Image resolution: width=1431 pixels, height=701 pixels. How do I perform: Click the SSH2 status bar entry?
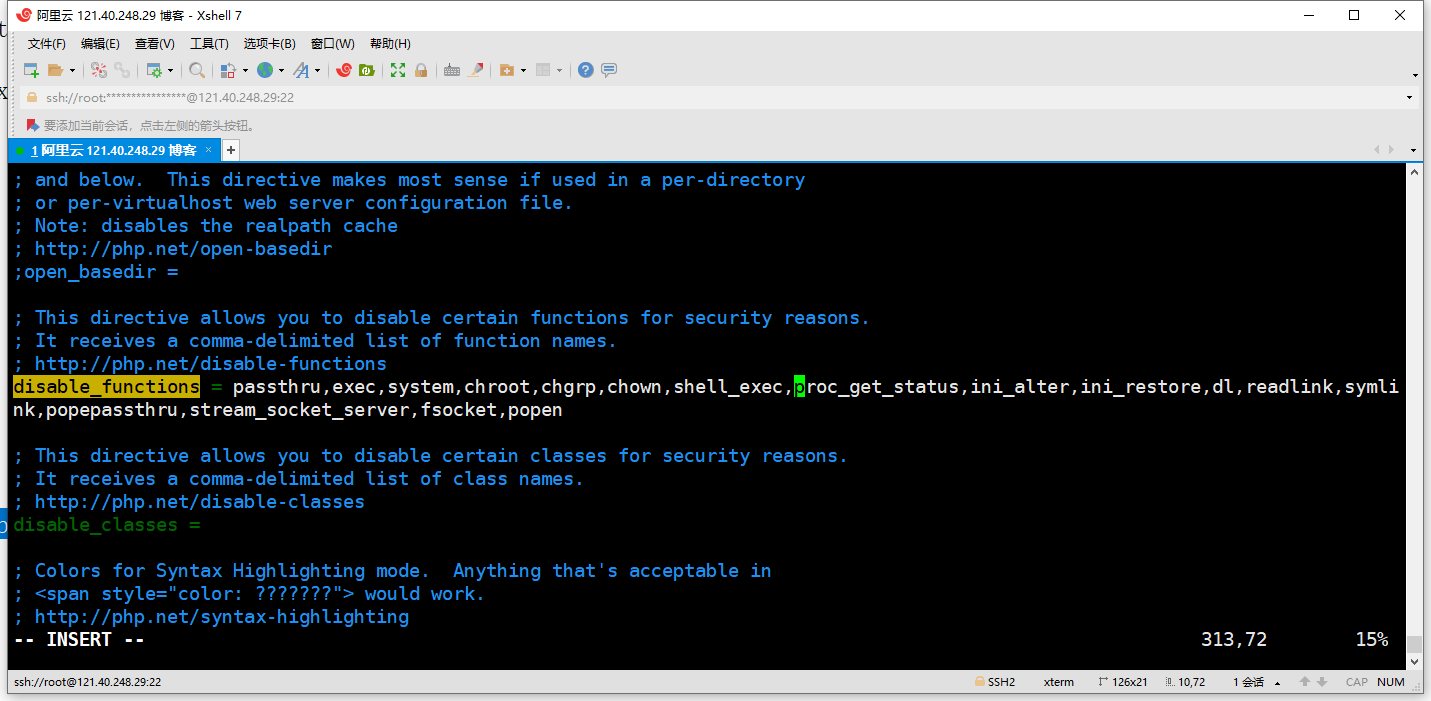pos(995,682)
